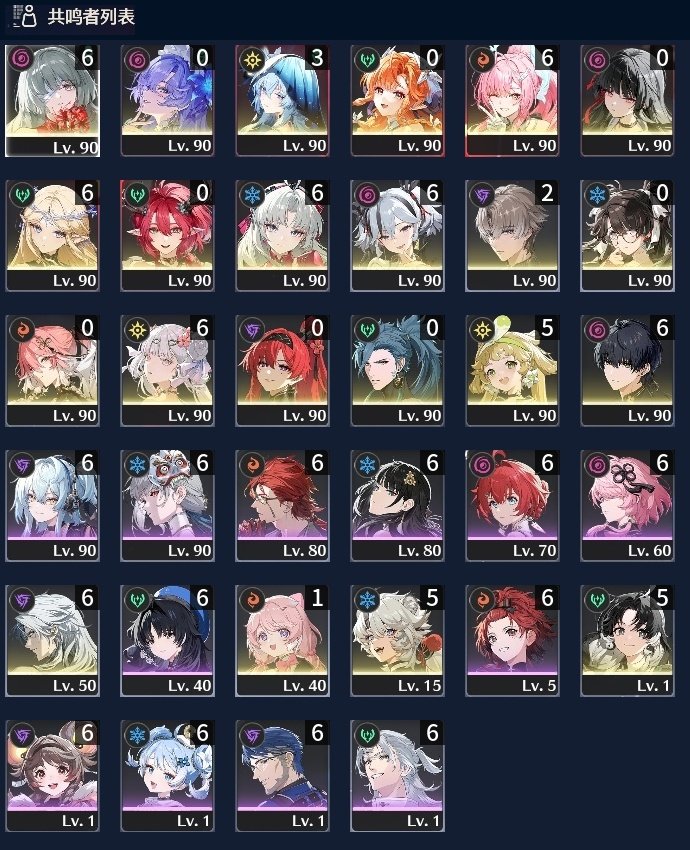This screenshot has height=850, width=690.
Task: Click the Glacio icon on the glasses-wearing resonator
Action: point(597,195)
